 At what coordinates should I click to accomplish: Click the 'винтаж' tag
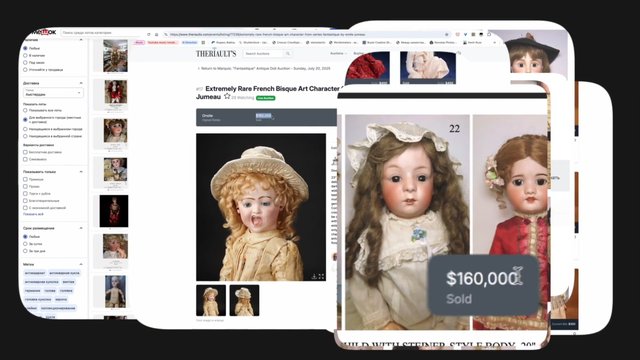click(69, 282)
